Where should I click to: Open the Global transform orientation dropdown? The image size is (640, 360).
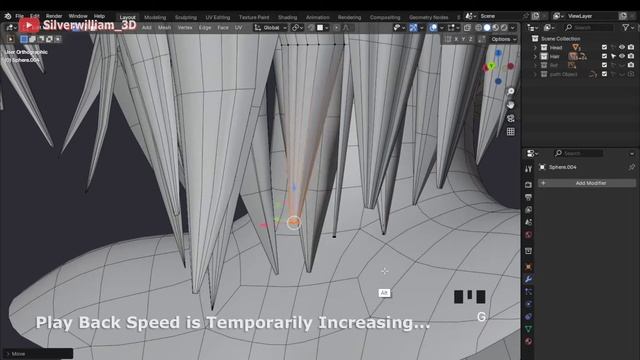point(271,28)
